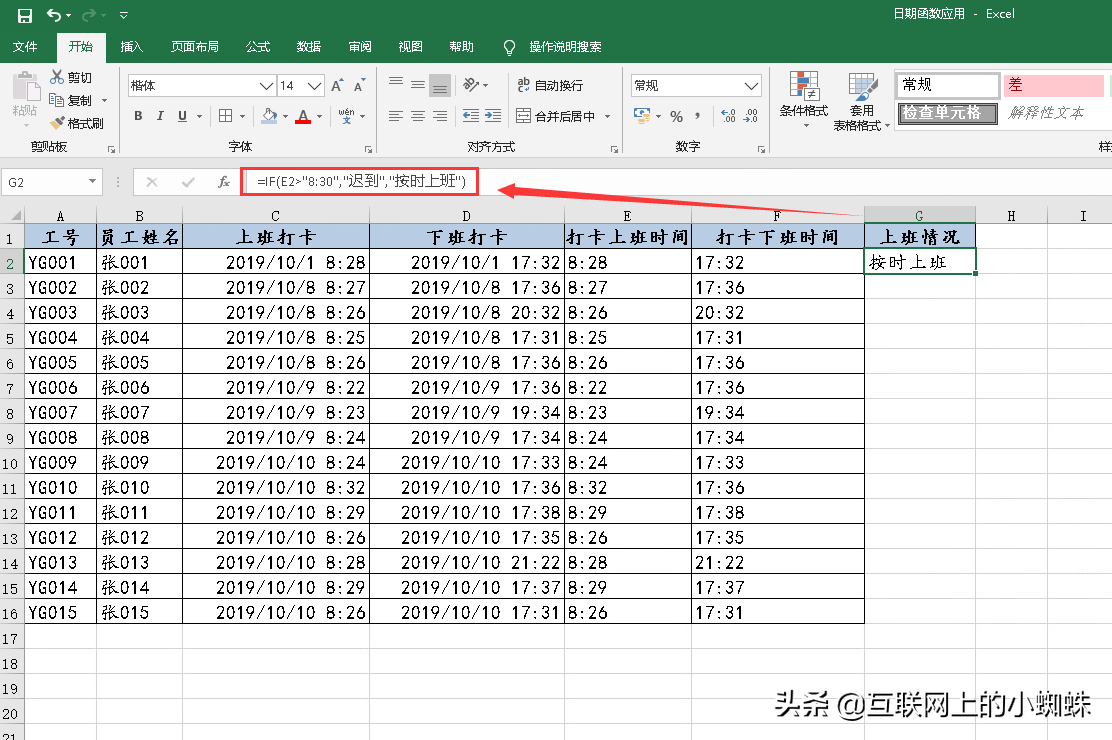Align text right
Screen dimensions: 1112x740
(440, 116)
